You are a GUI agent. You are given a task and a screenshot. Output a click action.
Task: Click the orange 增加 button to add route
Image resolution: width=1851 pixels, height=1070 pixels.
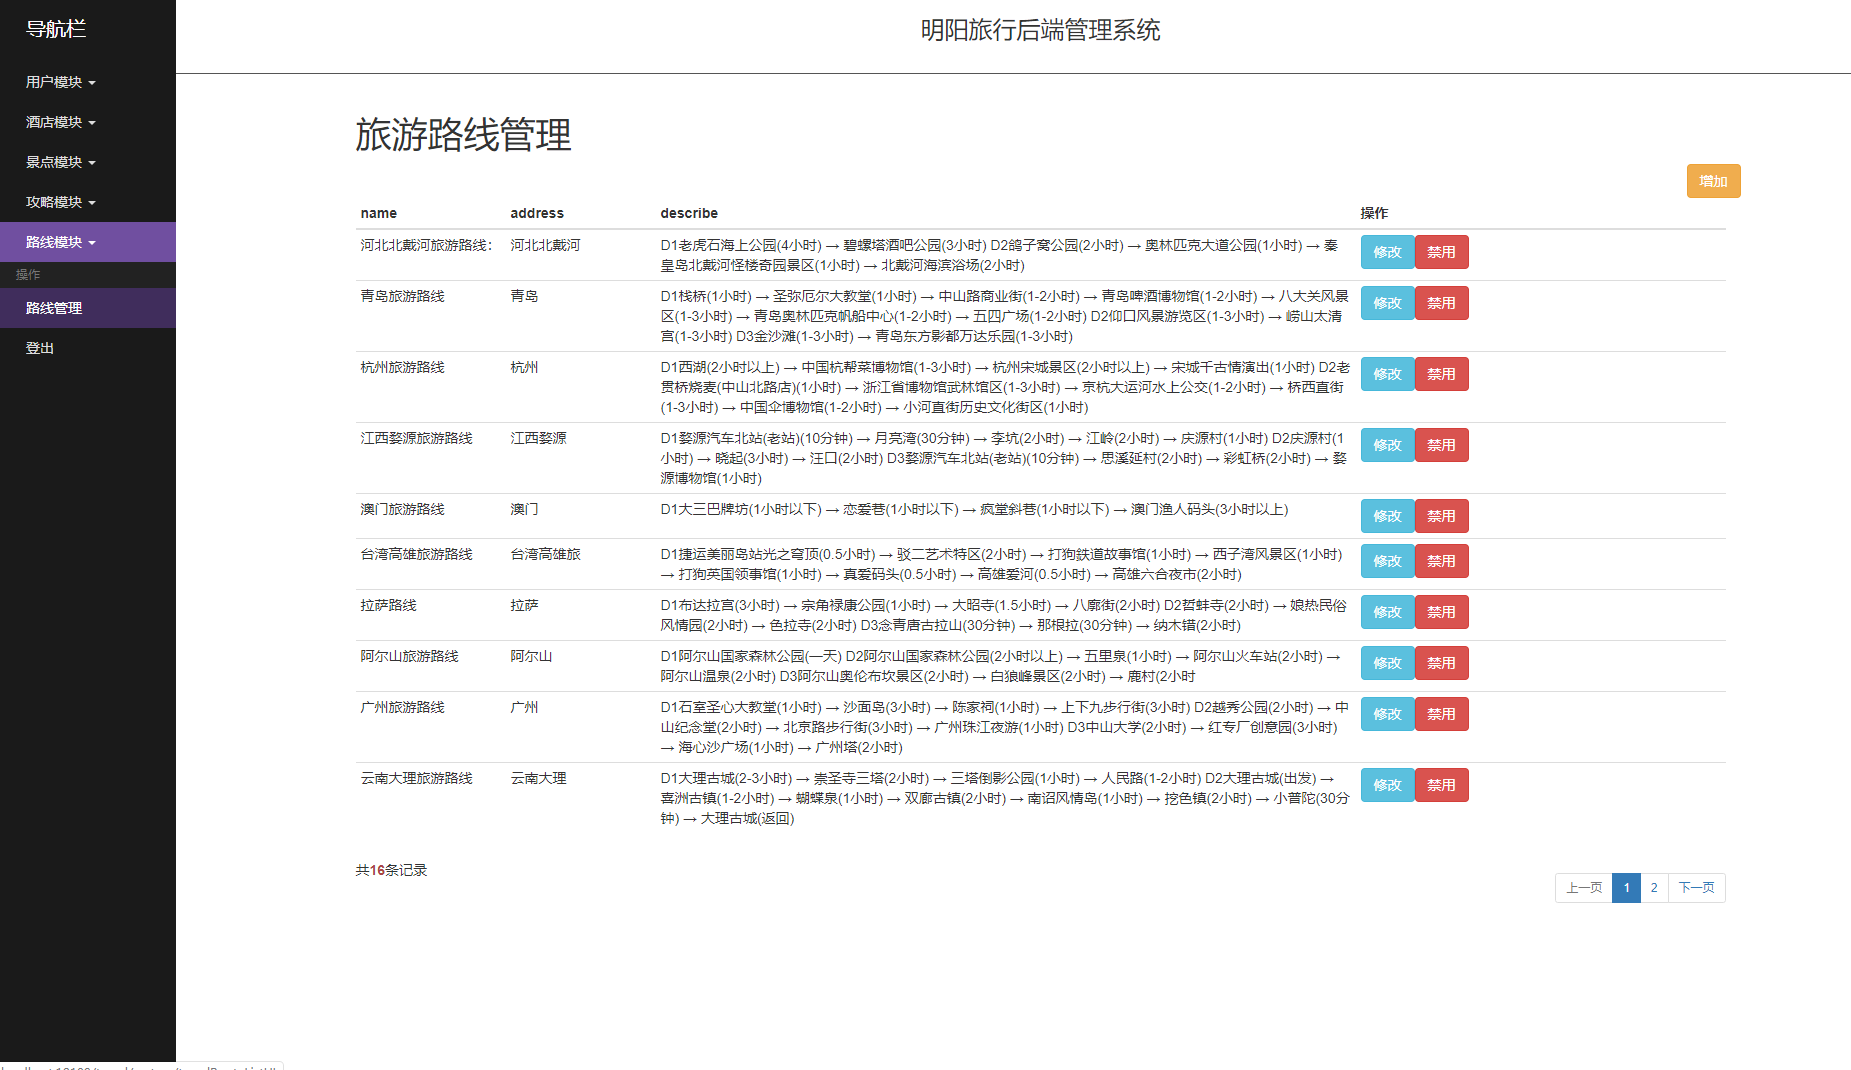coord(1713,181)
